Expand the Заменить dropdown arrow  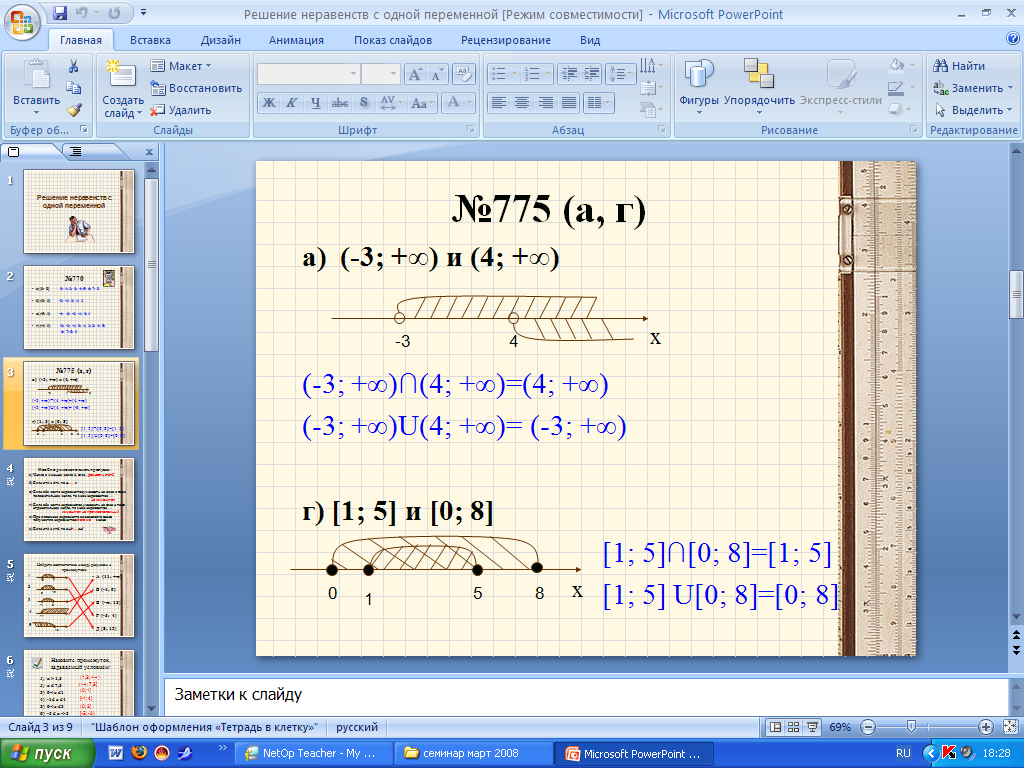[1009, 88]
